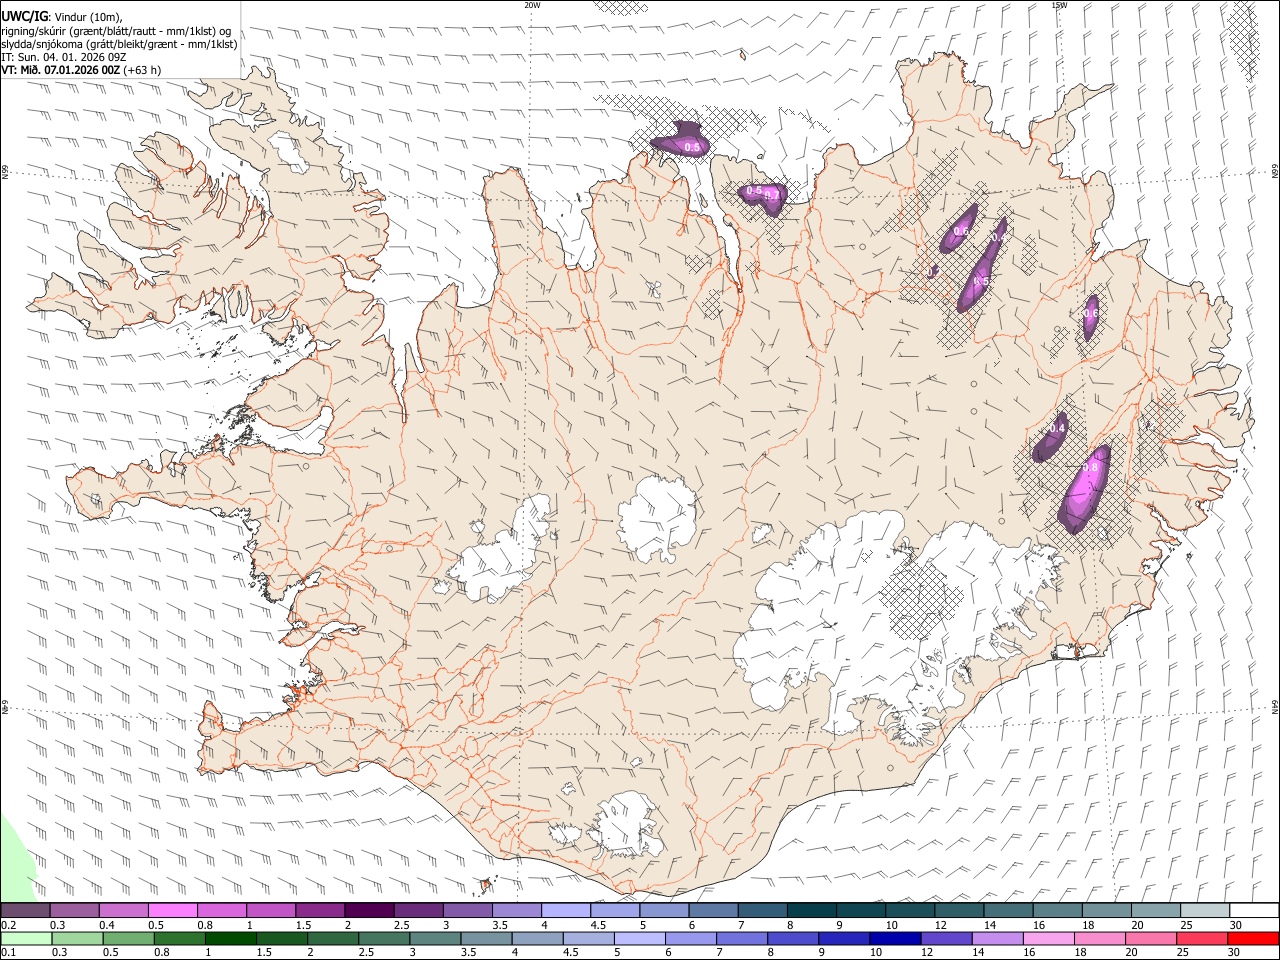Click the pale green 0.1 rain scale swatch

(26, 938)
